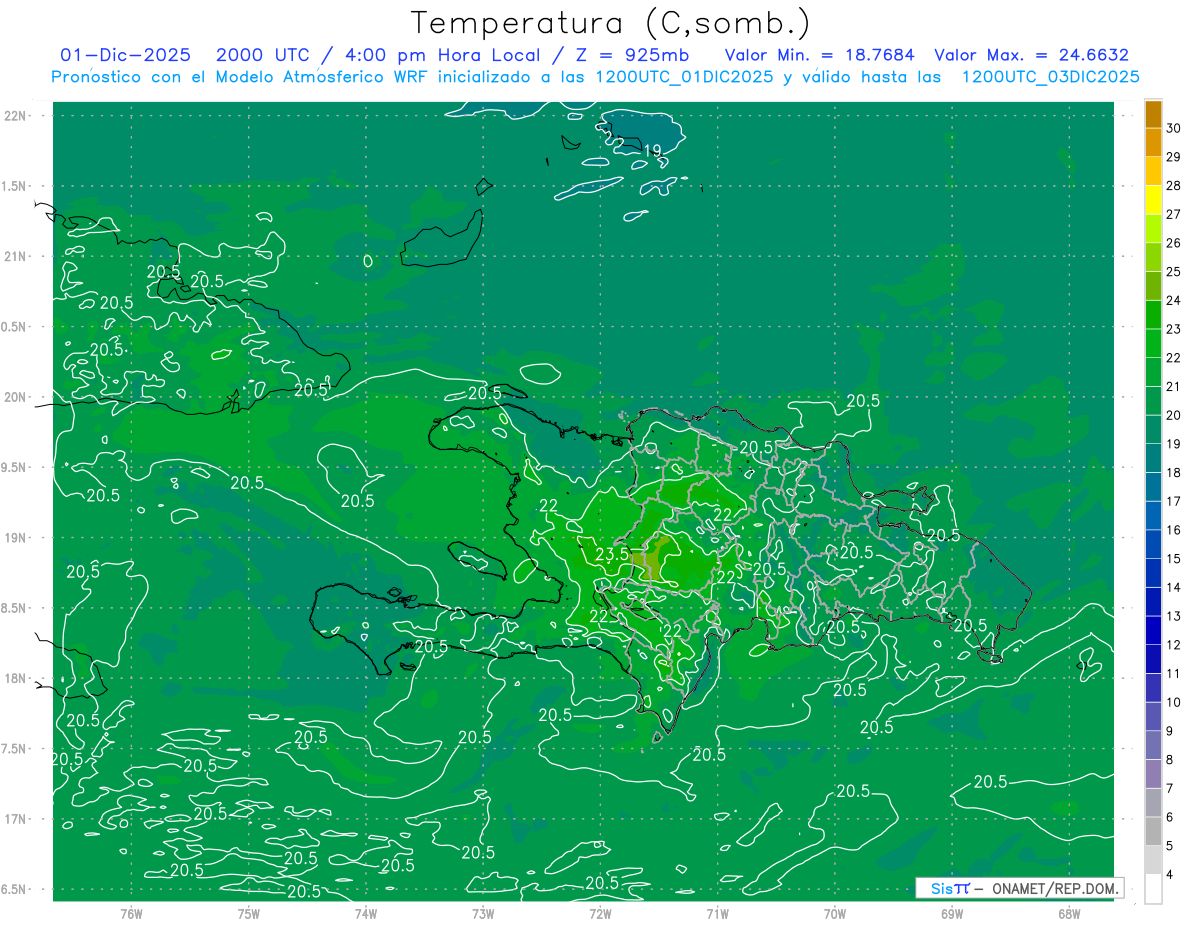1200x927 pixels.
Task: Click the '72W' longitude axis label
Action: (600, 913)
